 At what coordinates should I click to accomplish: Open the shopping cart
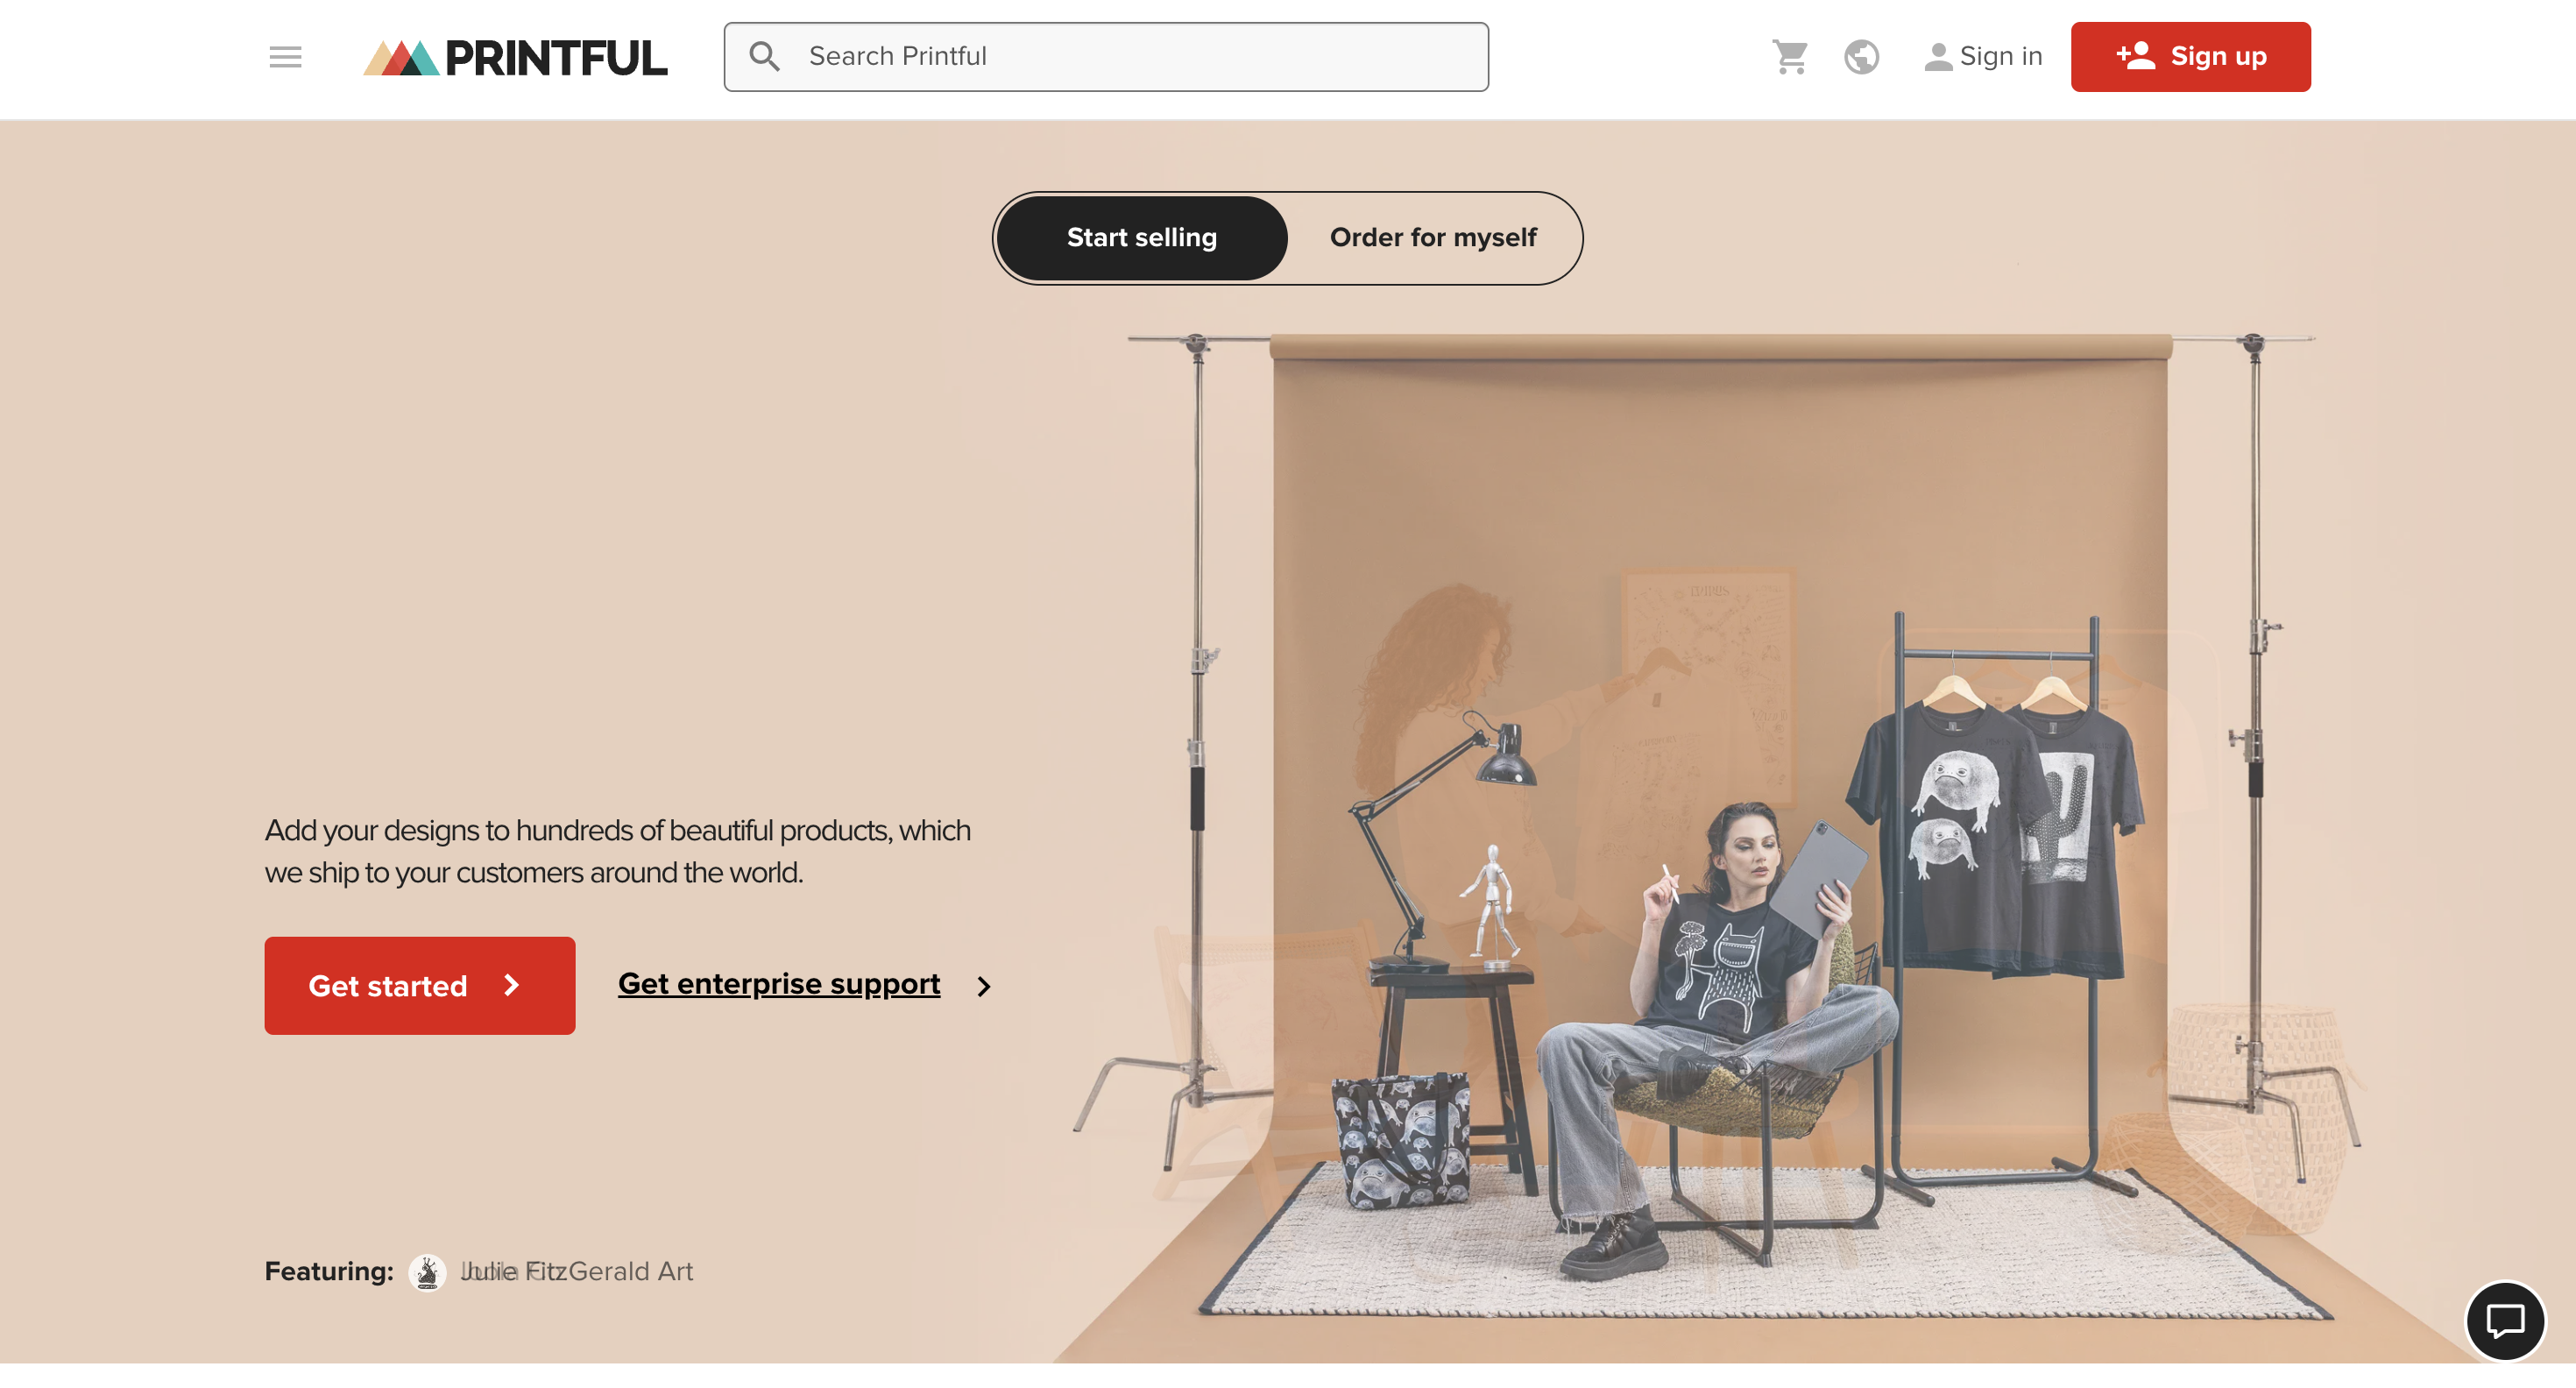tap(1790, 57)
